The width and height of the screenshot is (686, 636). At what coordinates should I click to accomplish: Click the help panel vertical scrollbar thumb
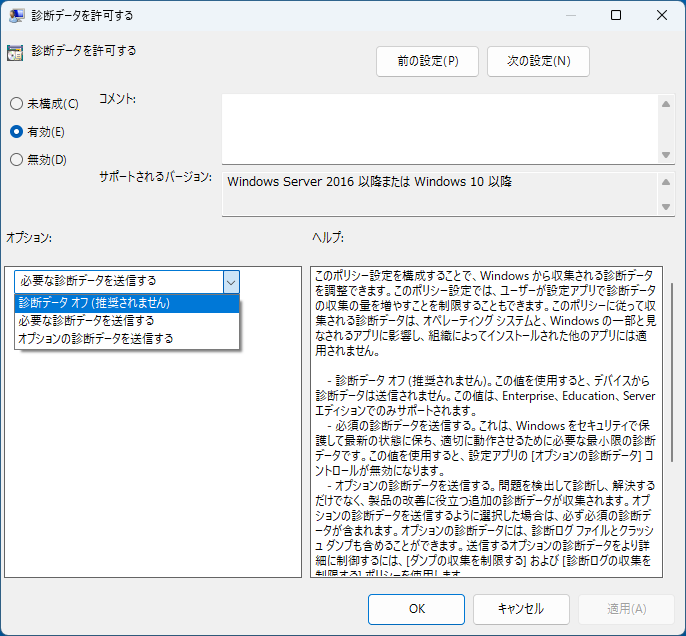tap(672, 372)
